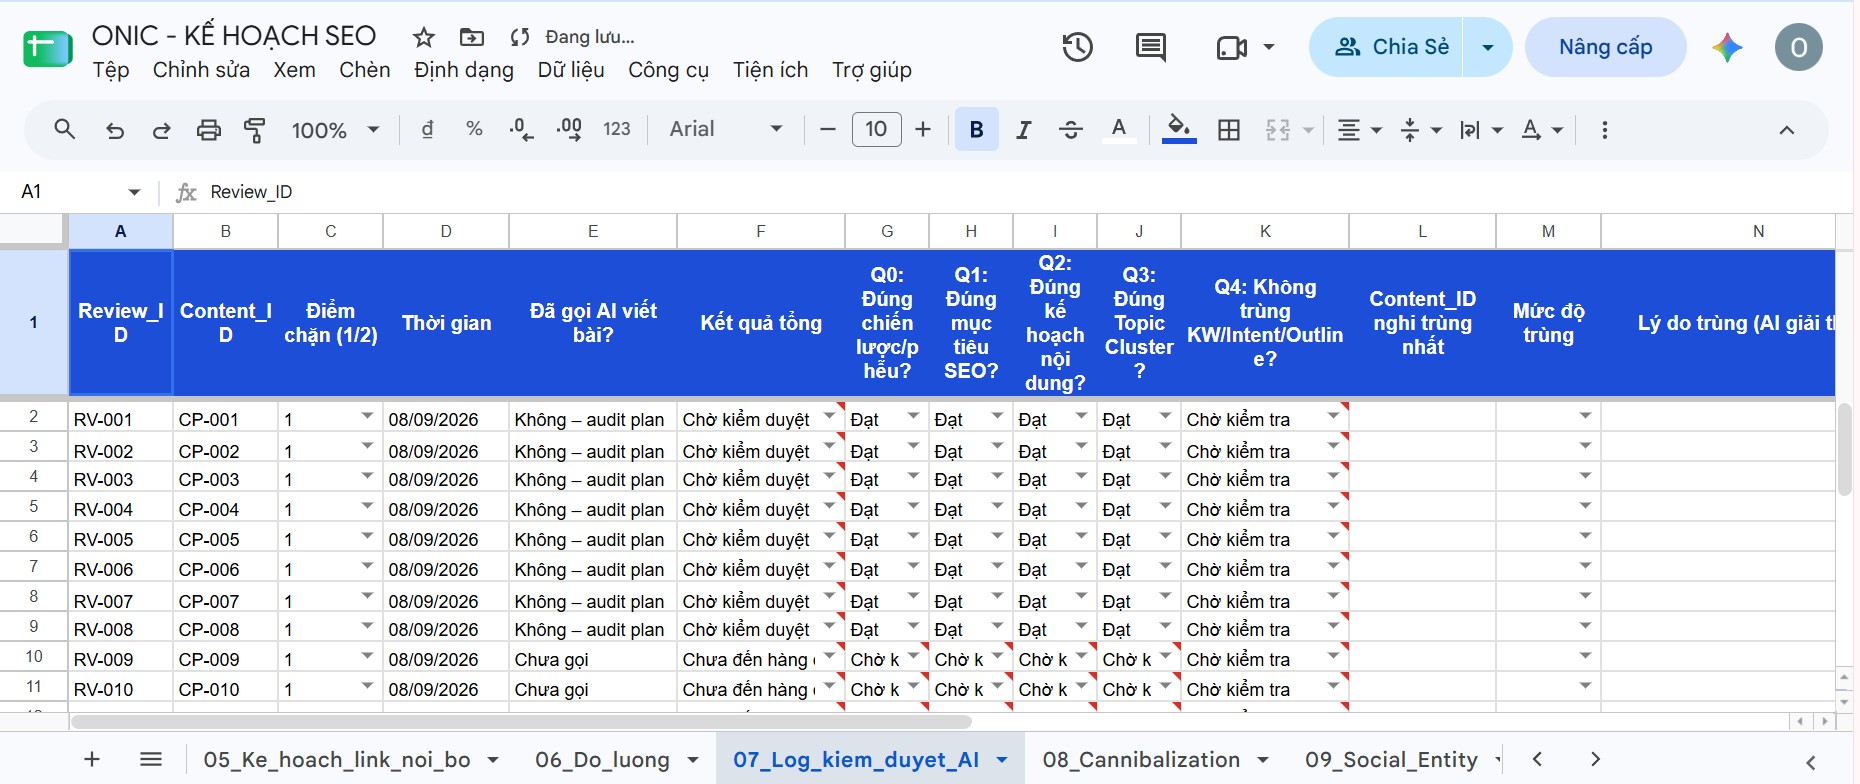Open the 07_Log_kiem_duyet_AI tab menu arrow
The image size is (1860, 784).
(x=1002, y=760)
